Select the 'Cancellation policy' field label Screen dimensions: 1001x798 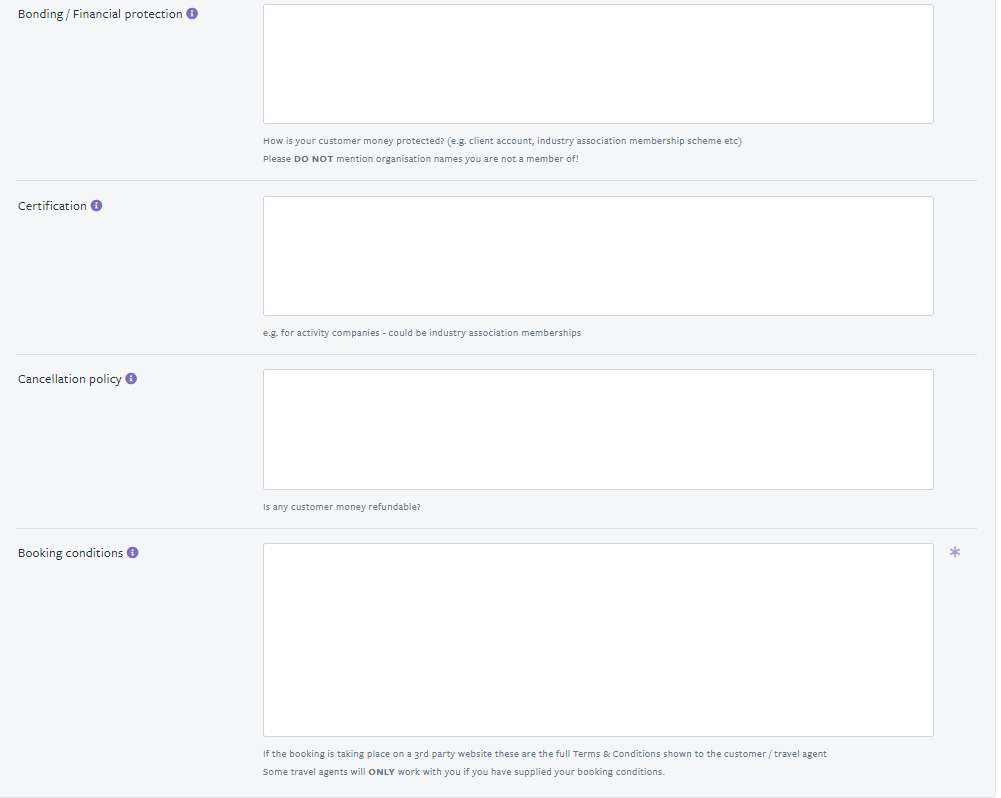[70, 379]
